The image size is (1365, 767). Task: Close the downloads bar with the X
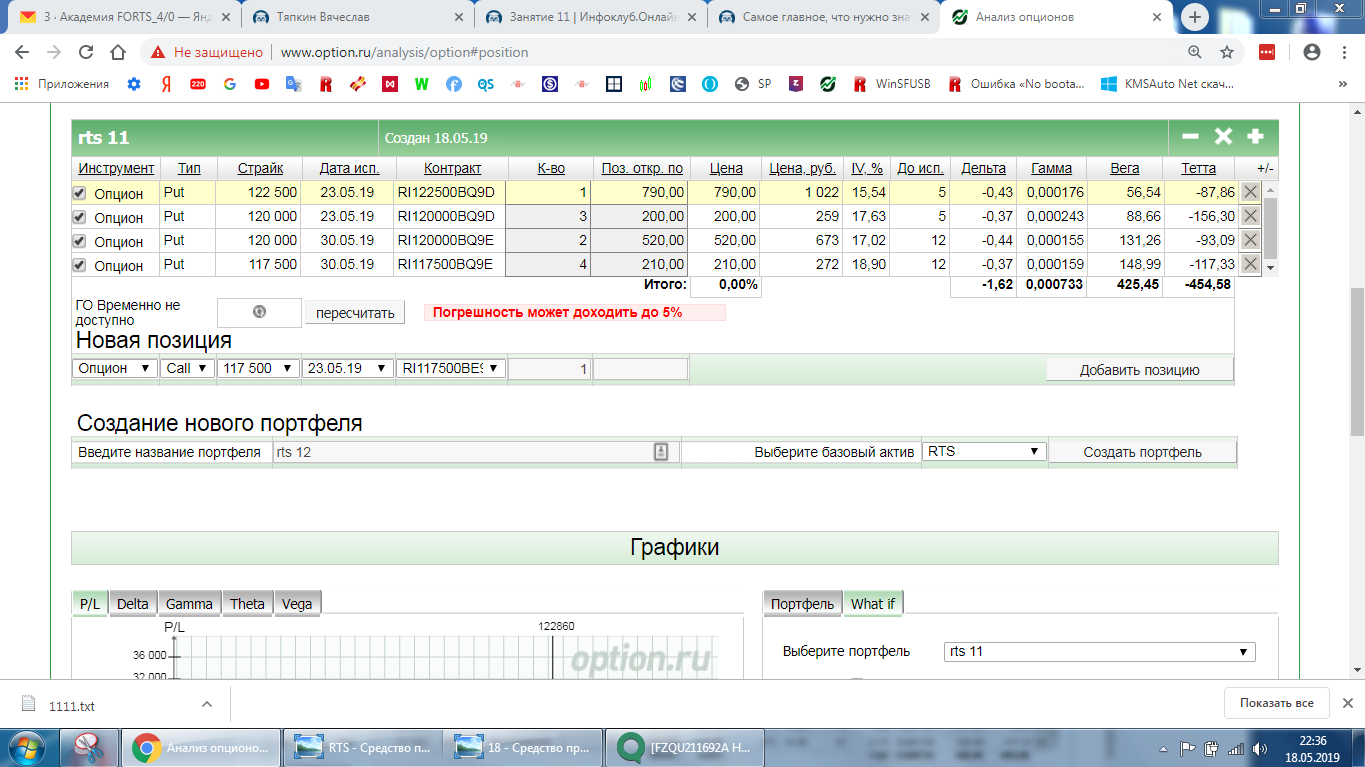1347,703
